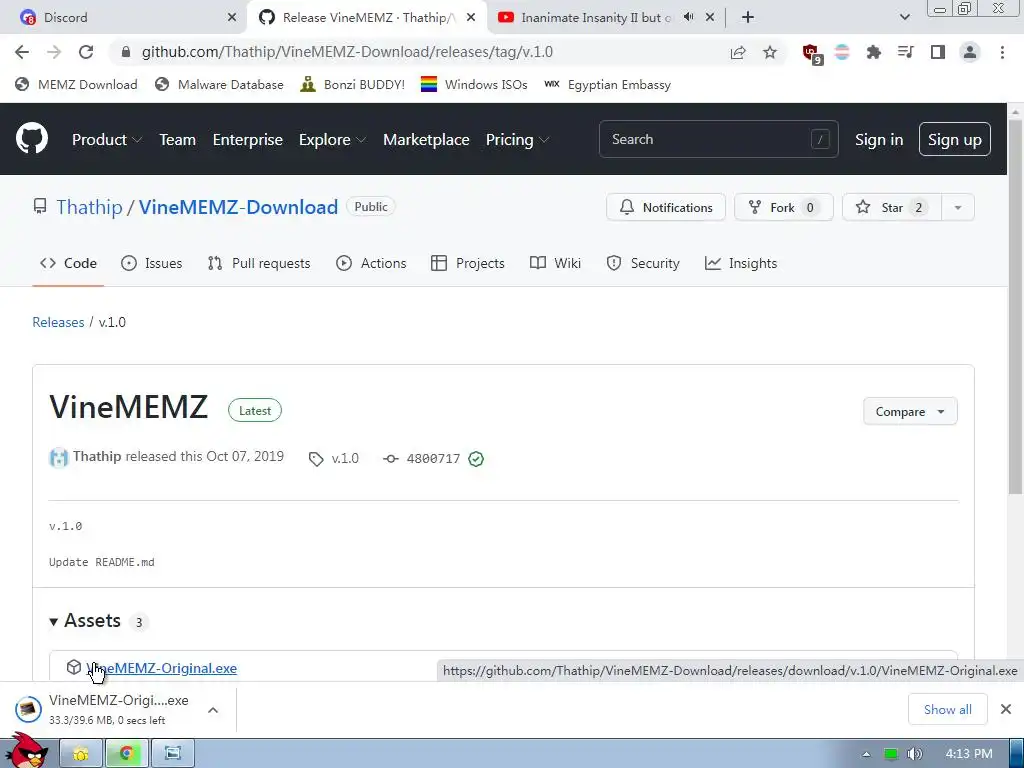Close the Discord tab

coord(232,18)
